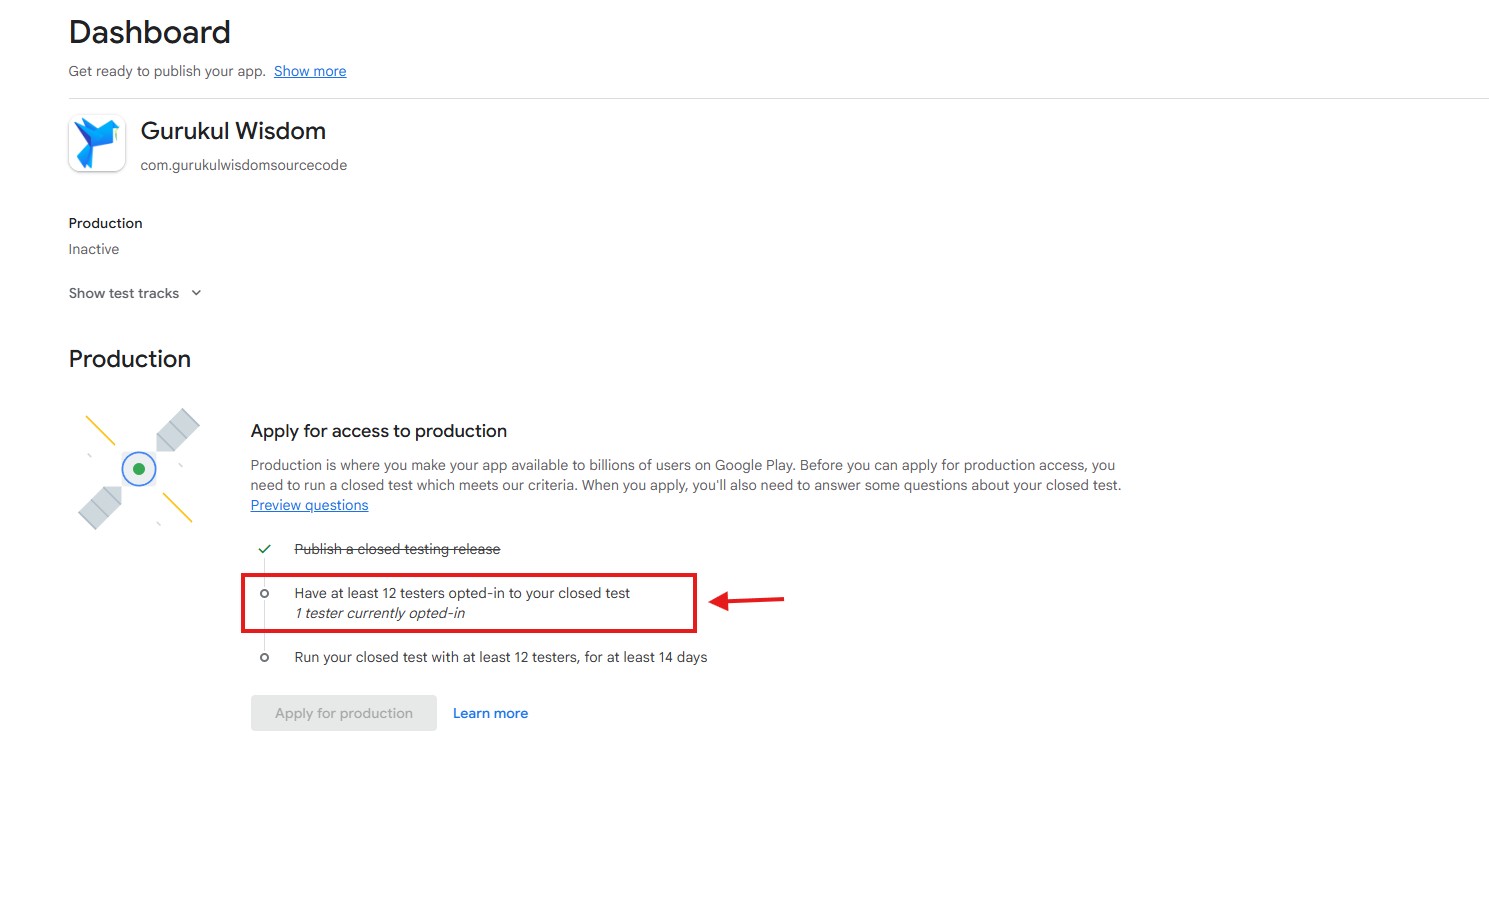Click the '1 tester currently opted-in' status text
This screenshot has width=1489, height=911.
(x=380, y=613)
